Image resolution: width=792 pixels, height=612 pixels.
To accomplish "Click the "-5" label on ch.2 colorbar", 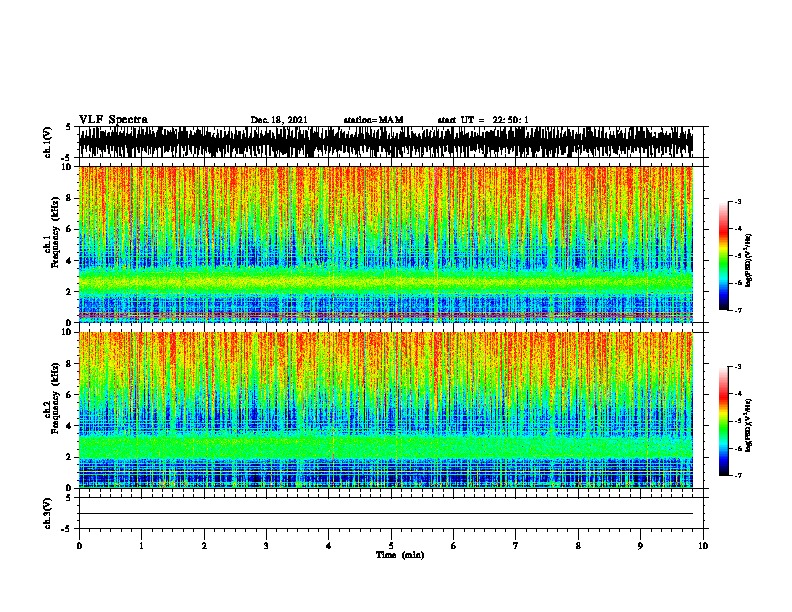I will (x=738, y=421).
